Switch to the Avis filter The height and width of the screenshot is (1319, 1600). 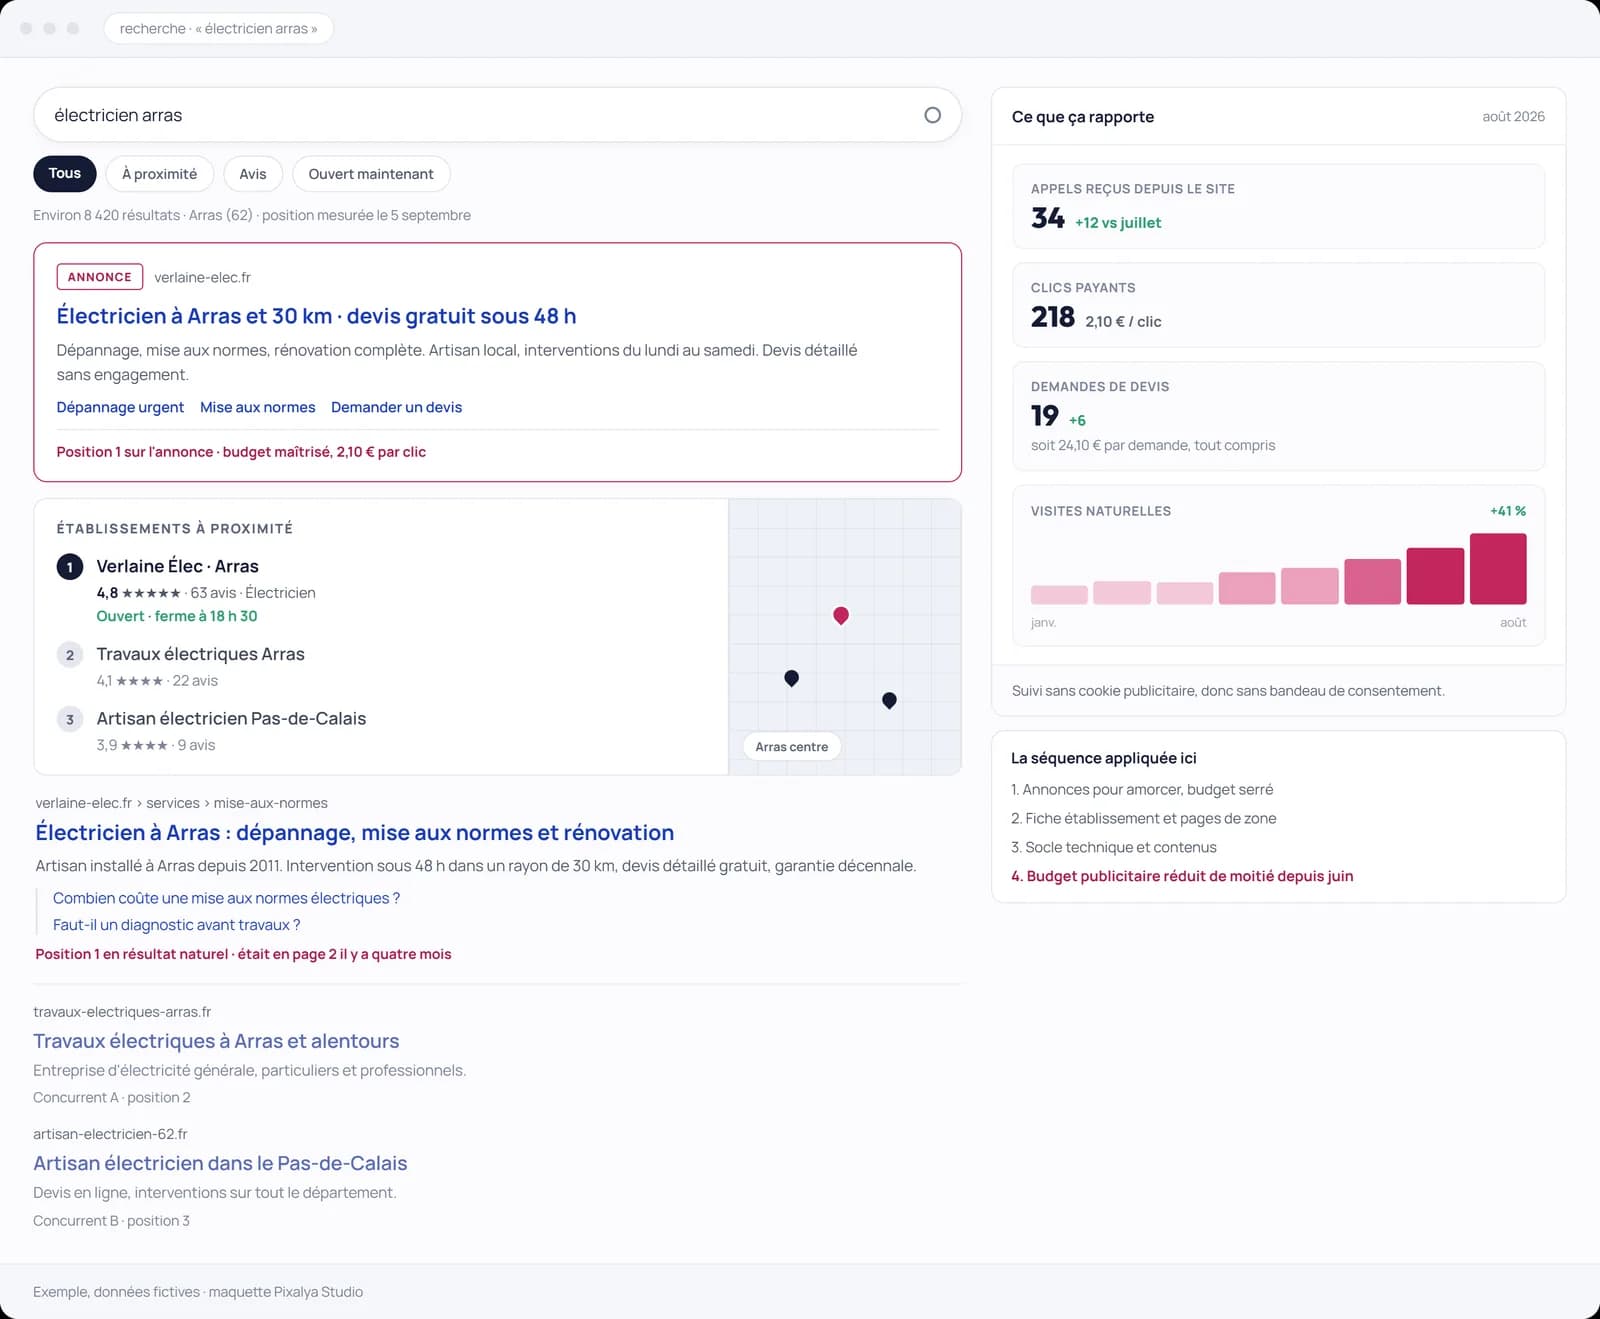click(253, 174)
